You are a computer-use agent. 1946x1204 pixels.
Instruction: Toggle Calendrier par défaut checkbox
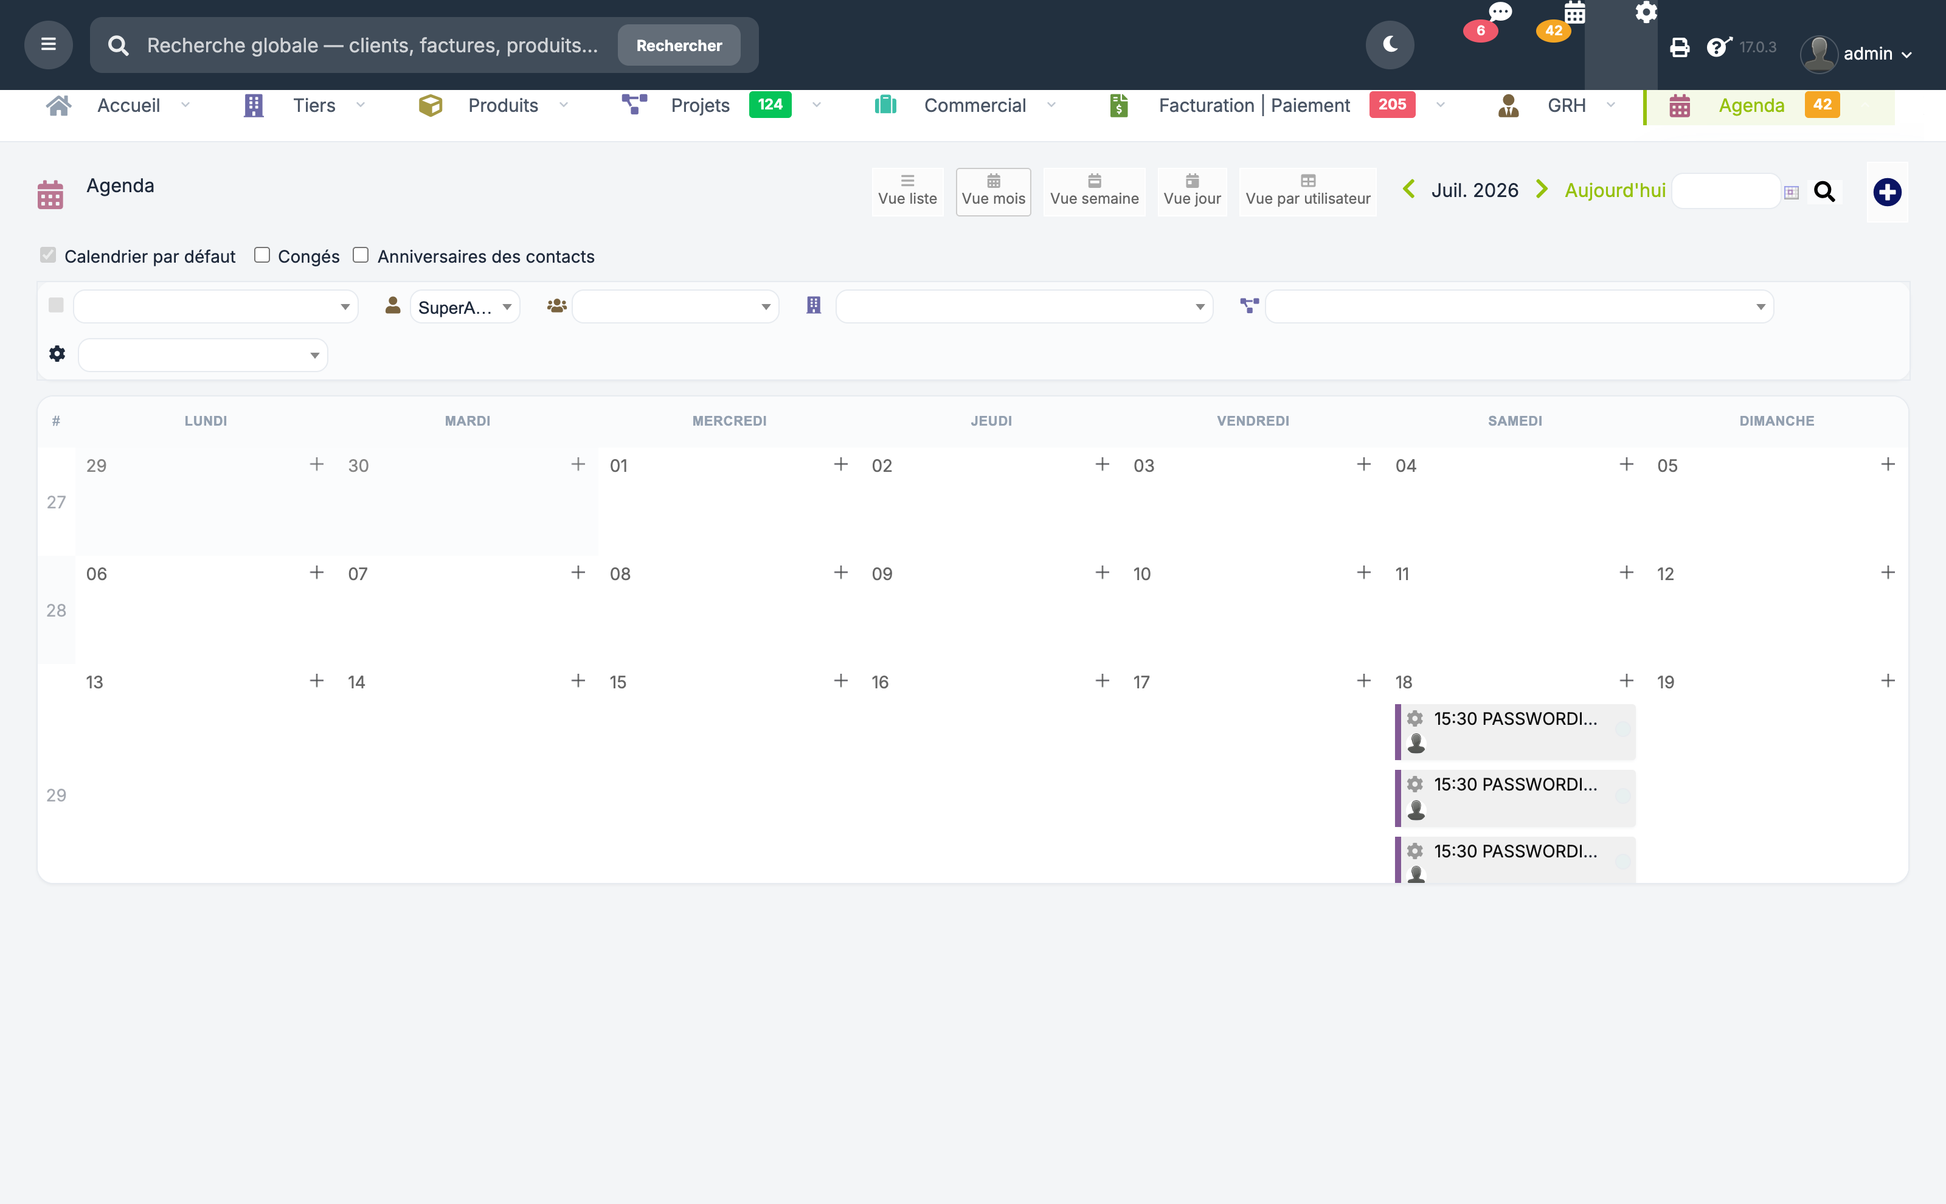[x=48, y=255]
